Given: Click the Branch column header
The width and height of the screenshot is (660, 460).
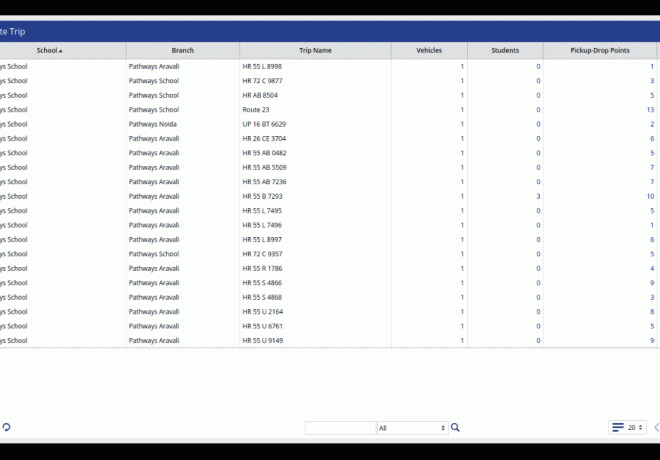Looking at the screenshot, I should [182, 50].
